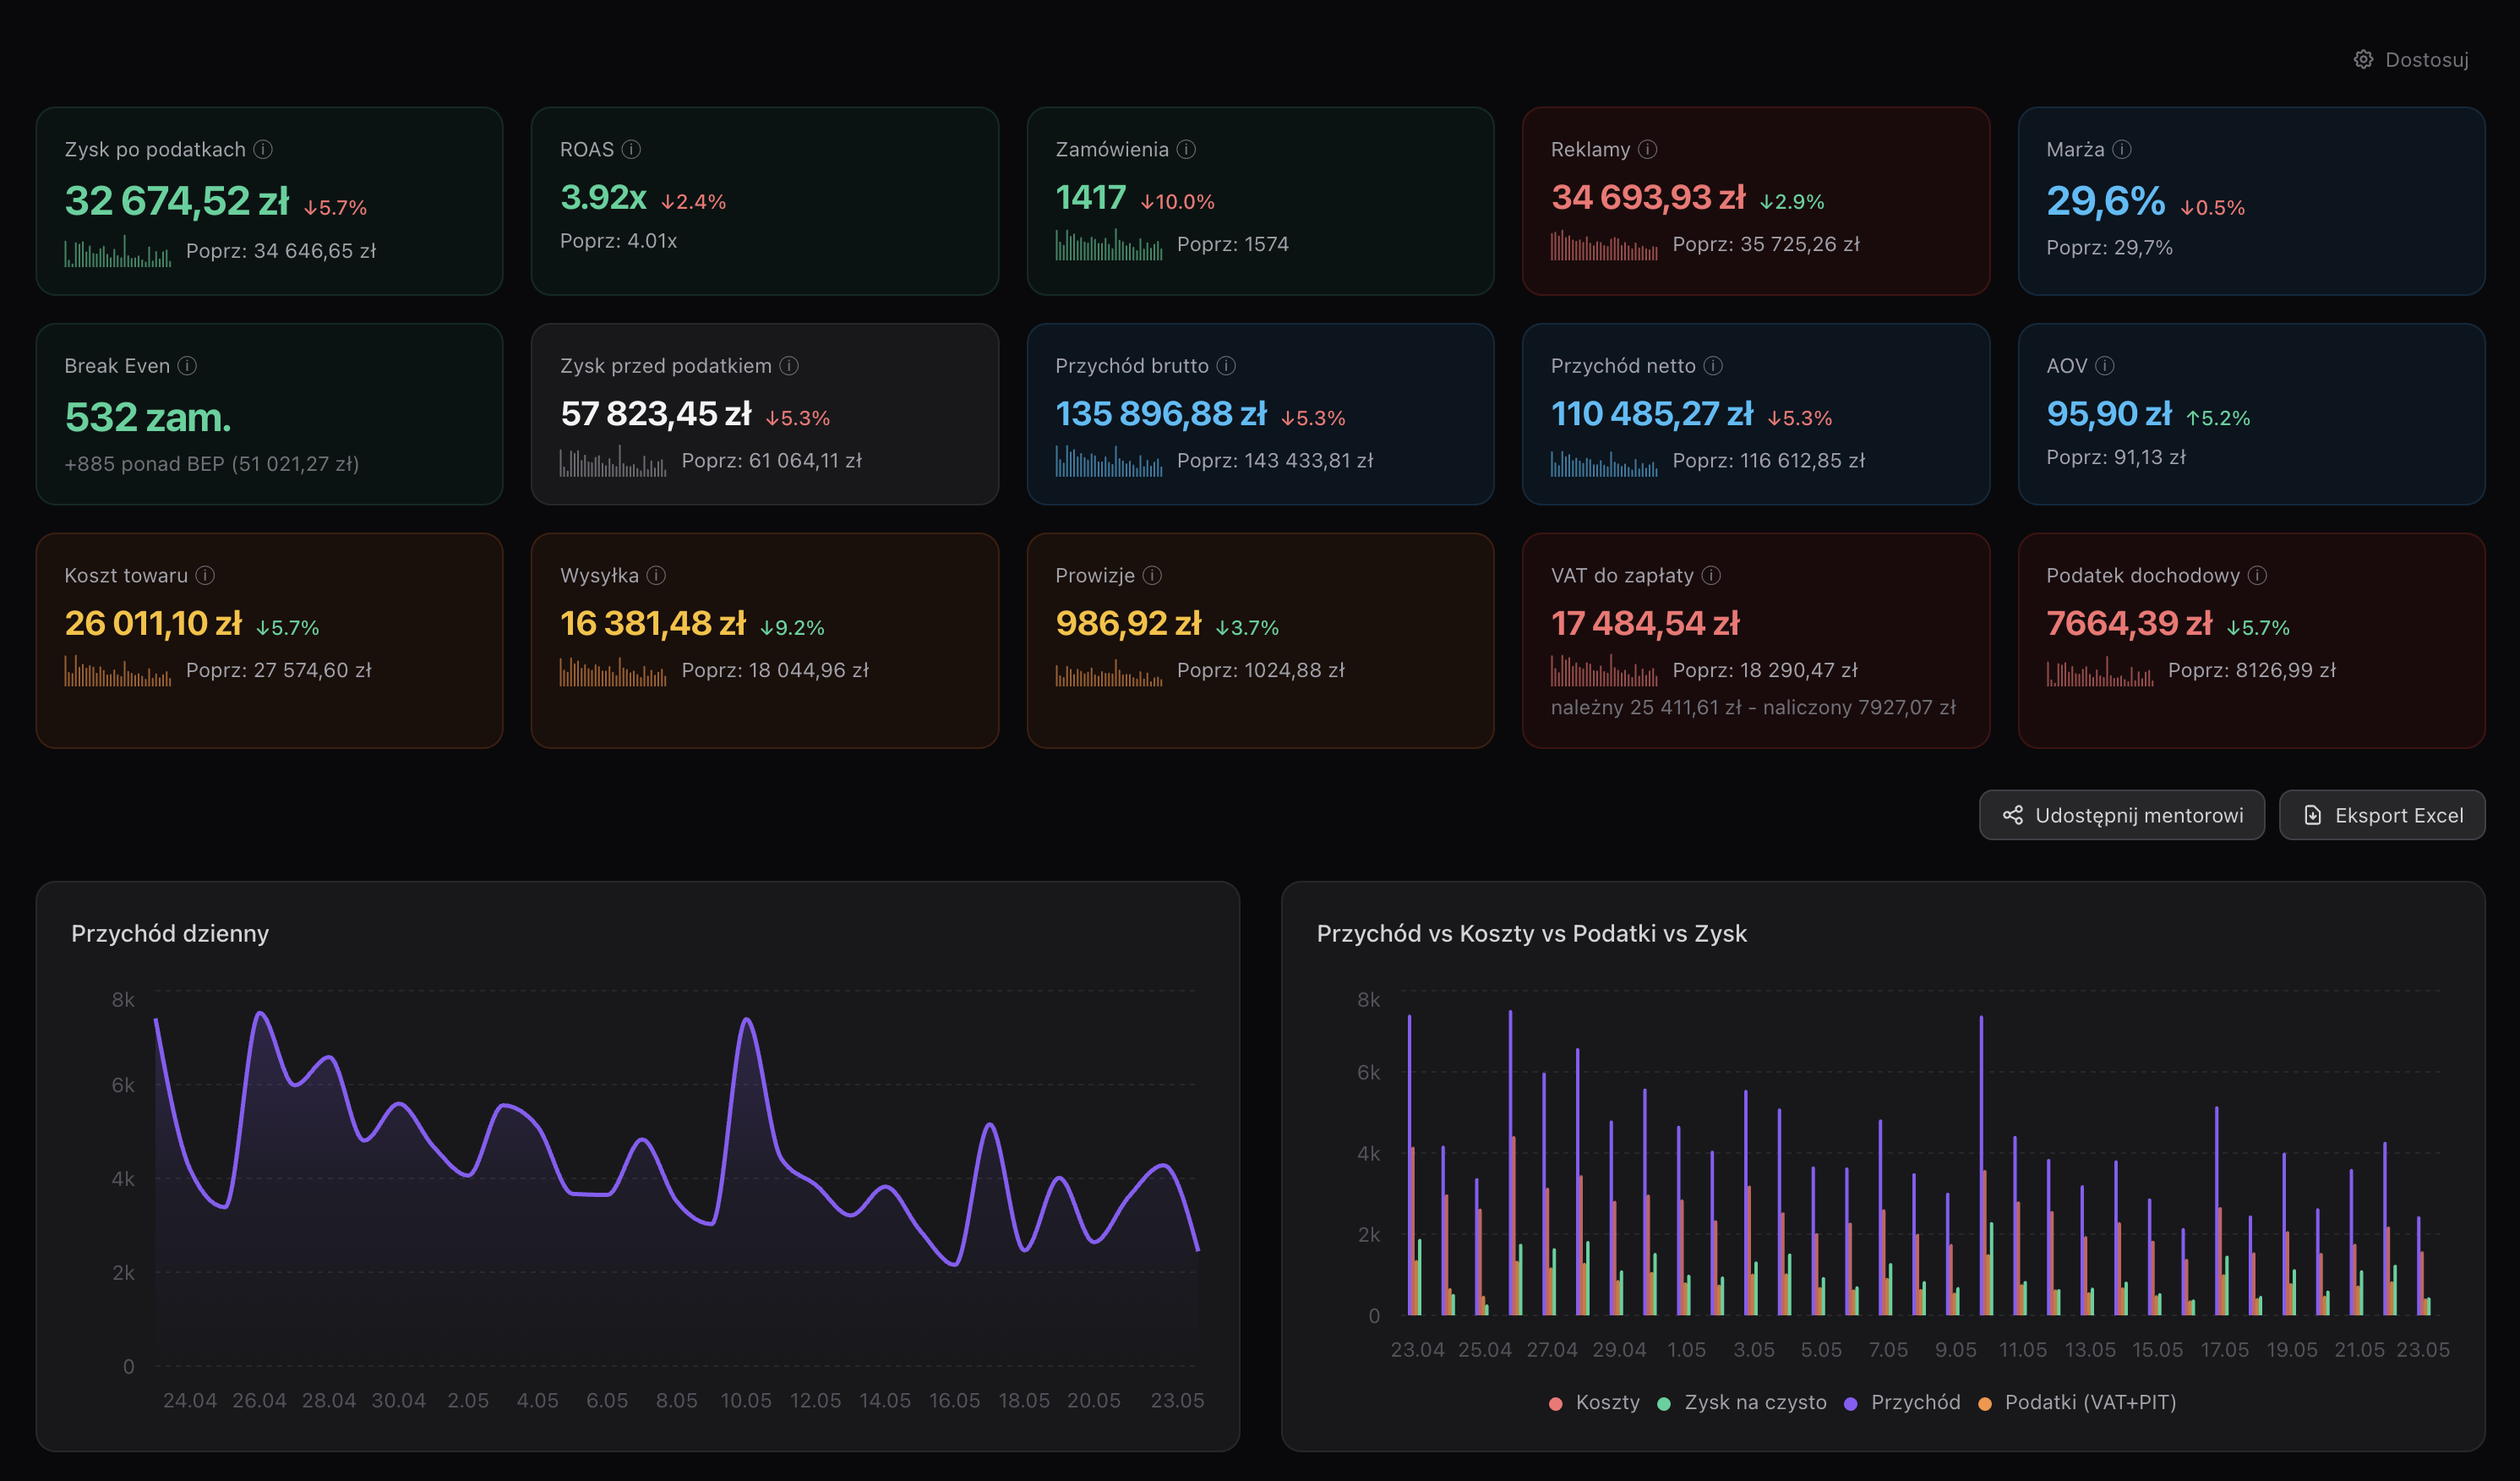Screen dimensions: 2520x1481
Task: Click the należny 25 411,61 zł VAT breakdown
Action: point(1753,707)
